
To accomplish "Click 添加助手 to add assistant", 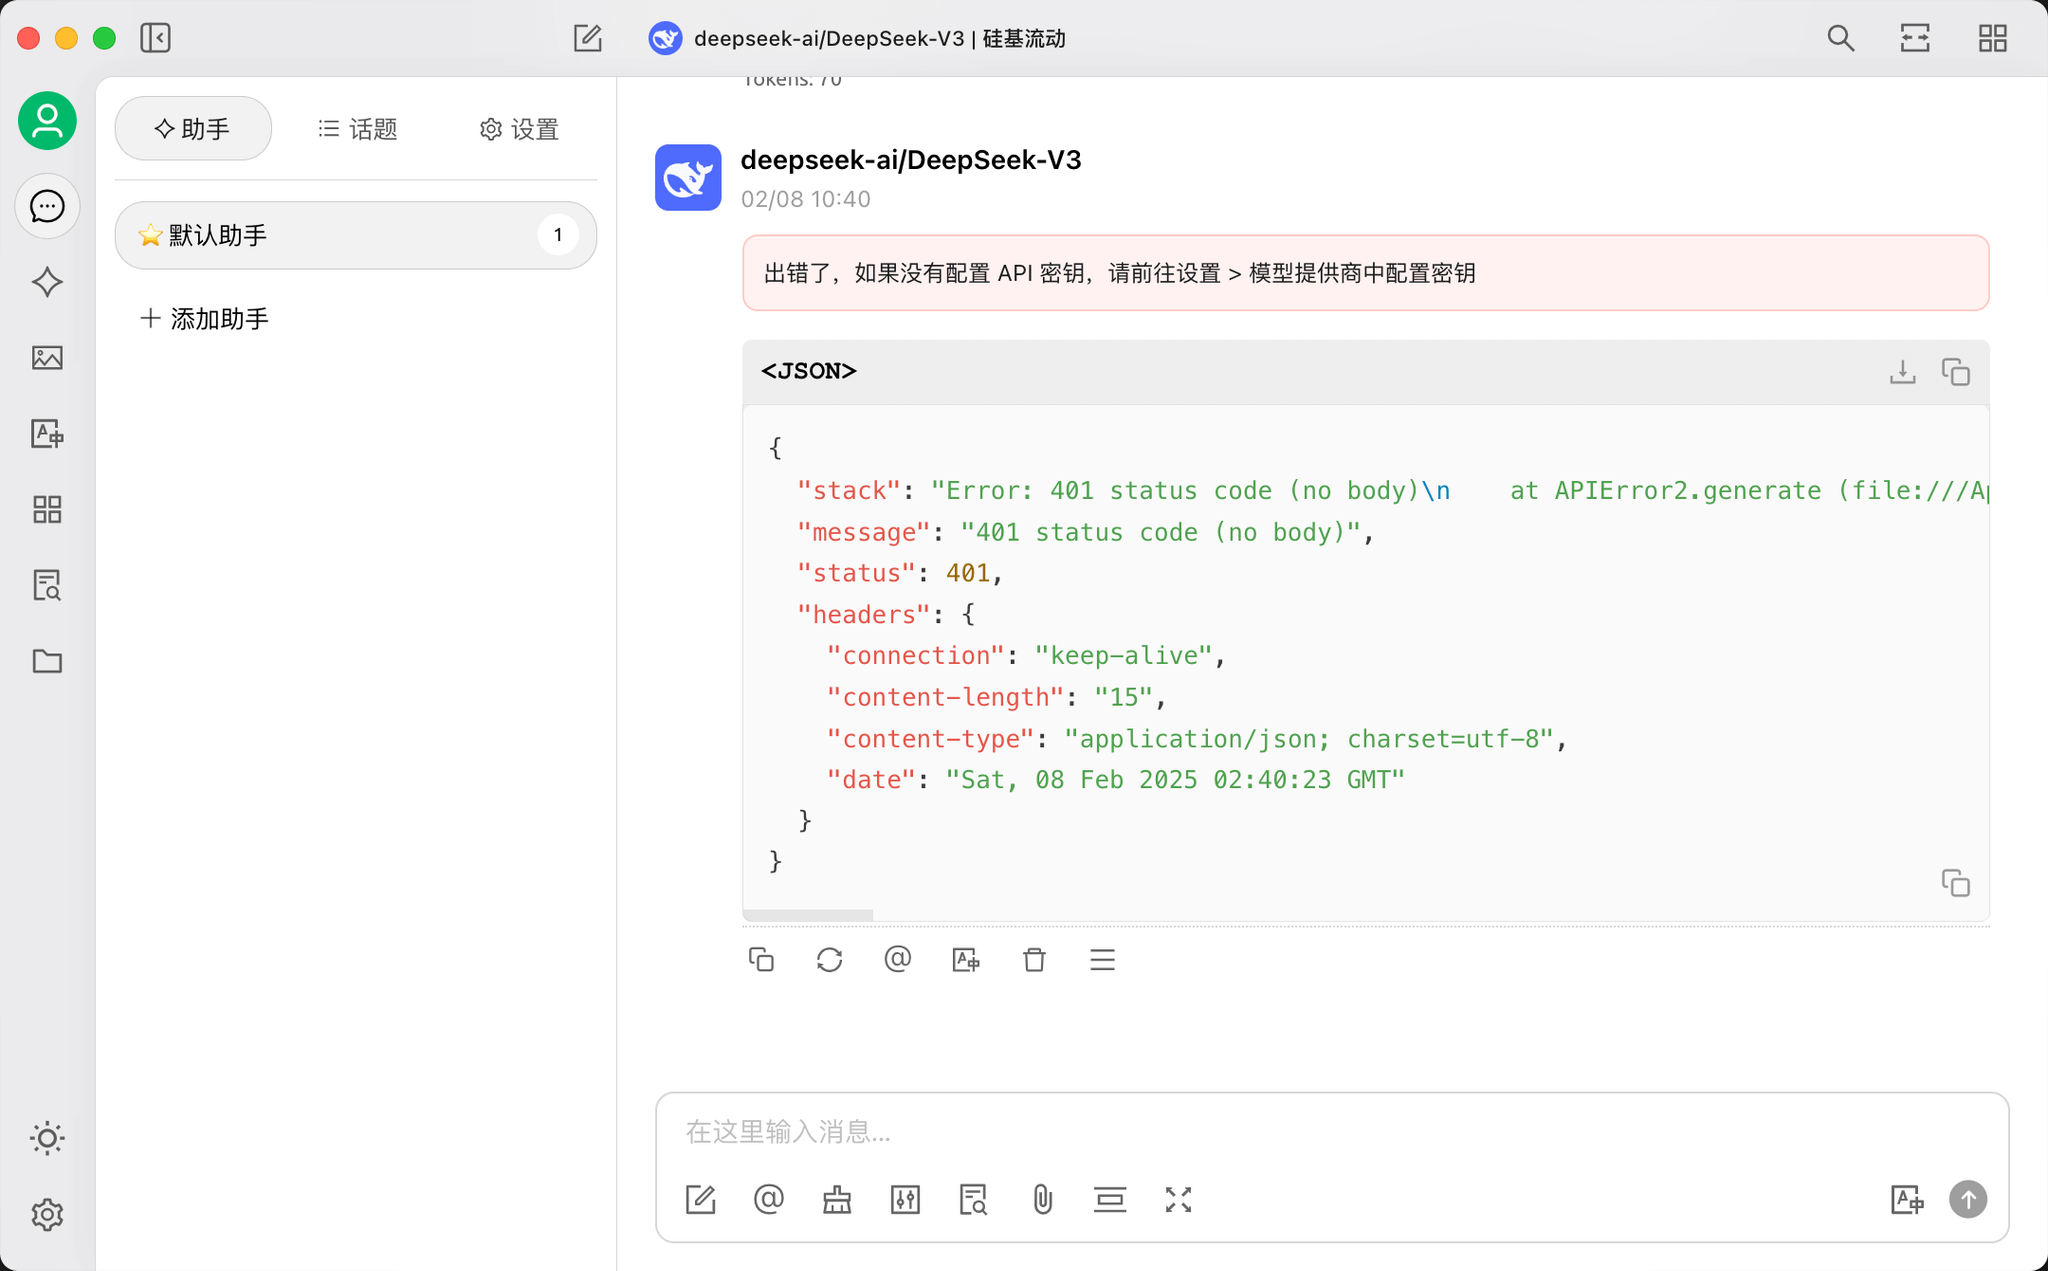I will [205, 319].
